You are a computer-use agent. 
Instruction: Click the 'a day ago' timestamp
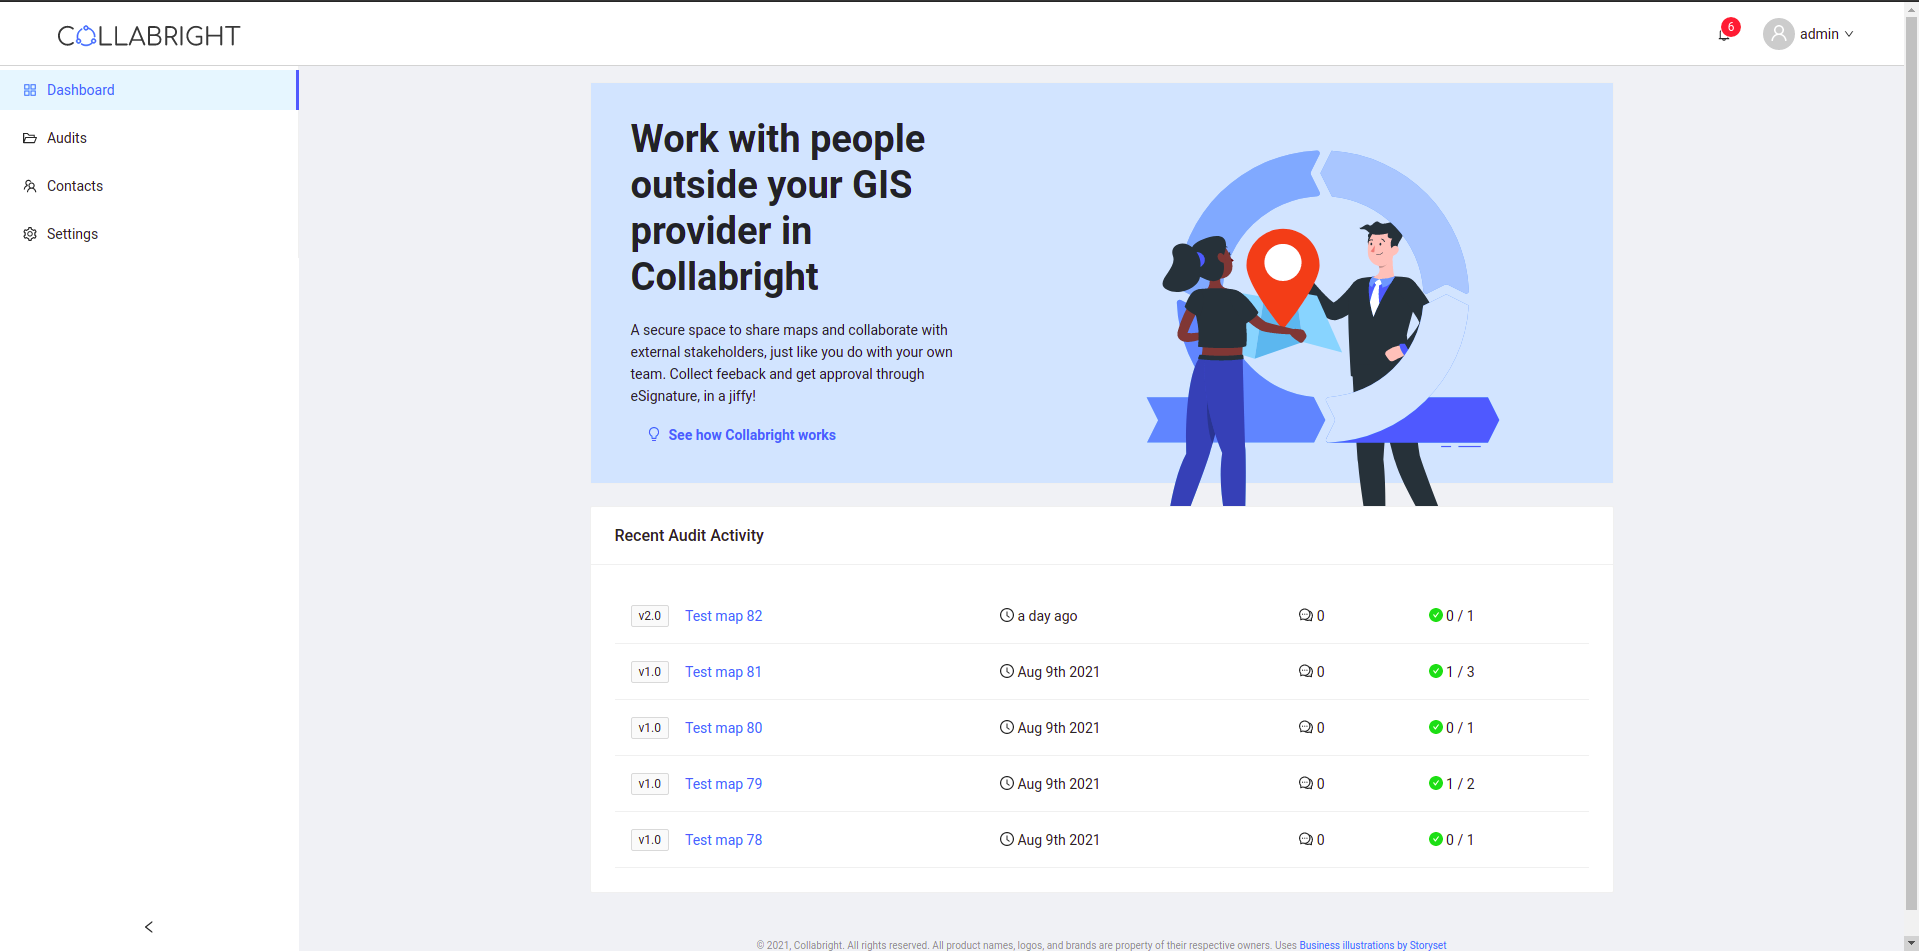click(1047, 616)
